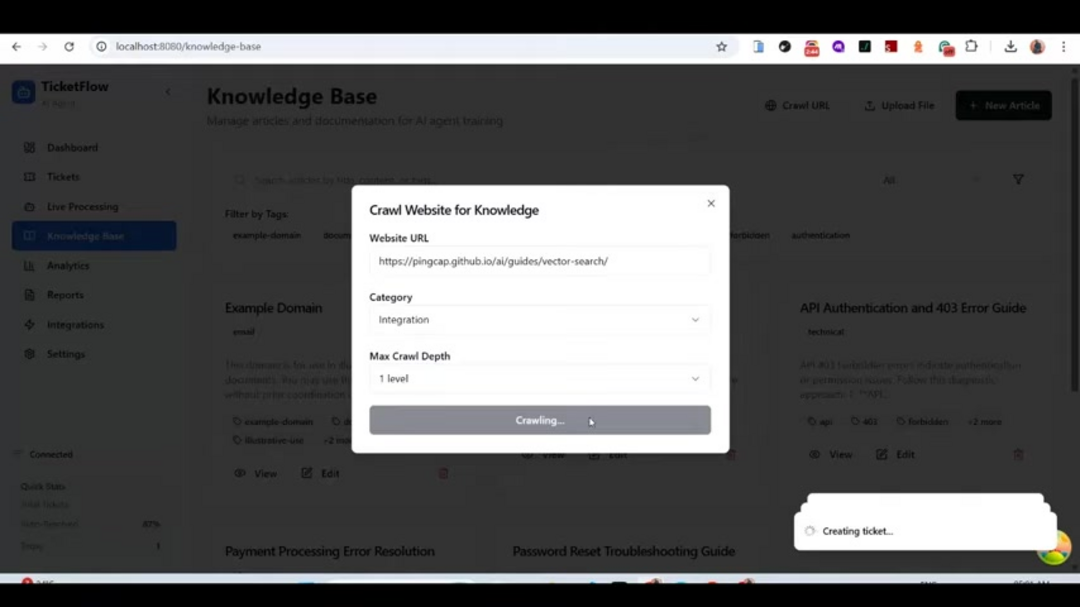
Task: Open the Integrations lightning icon
Action: click(x=29, y=325)
